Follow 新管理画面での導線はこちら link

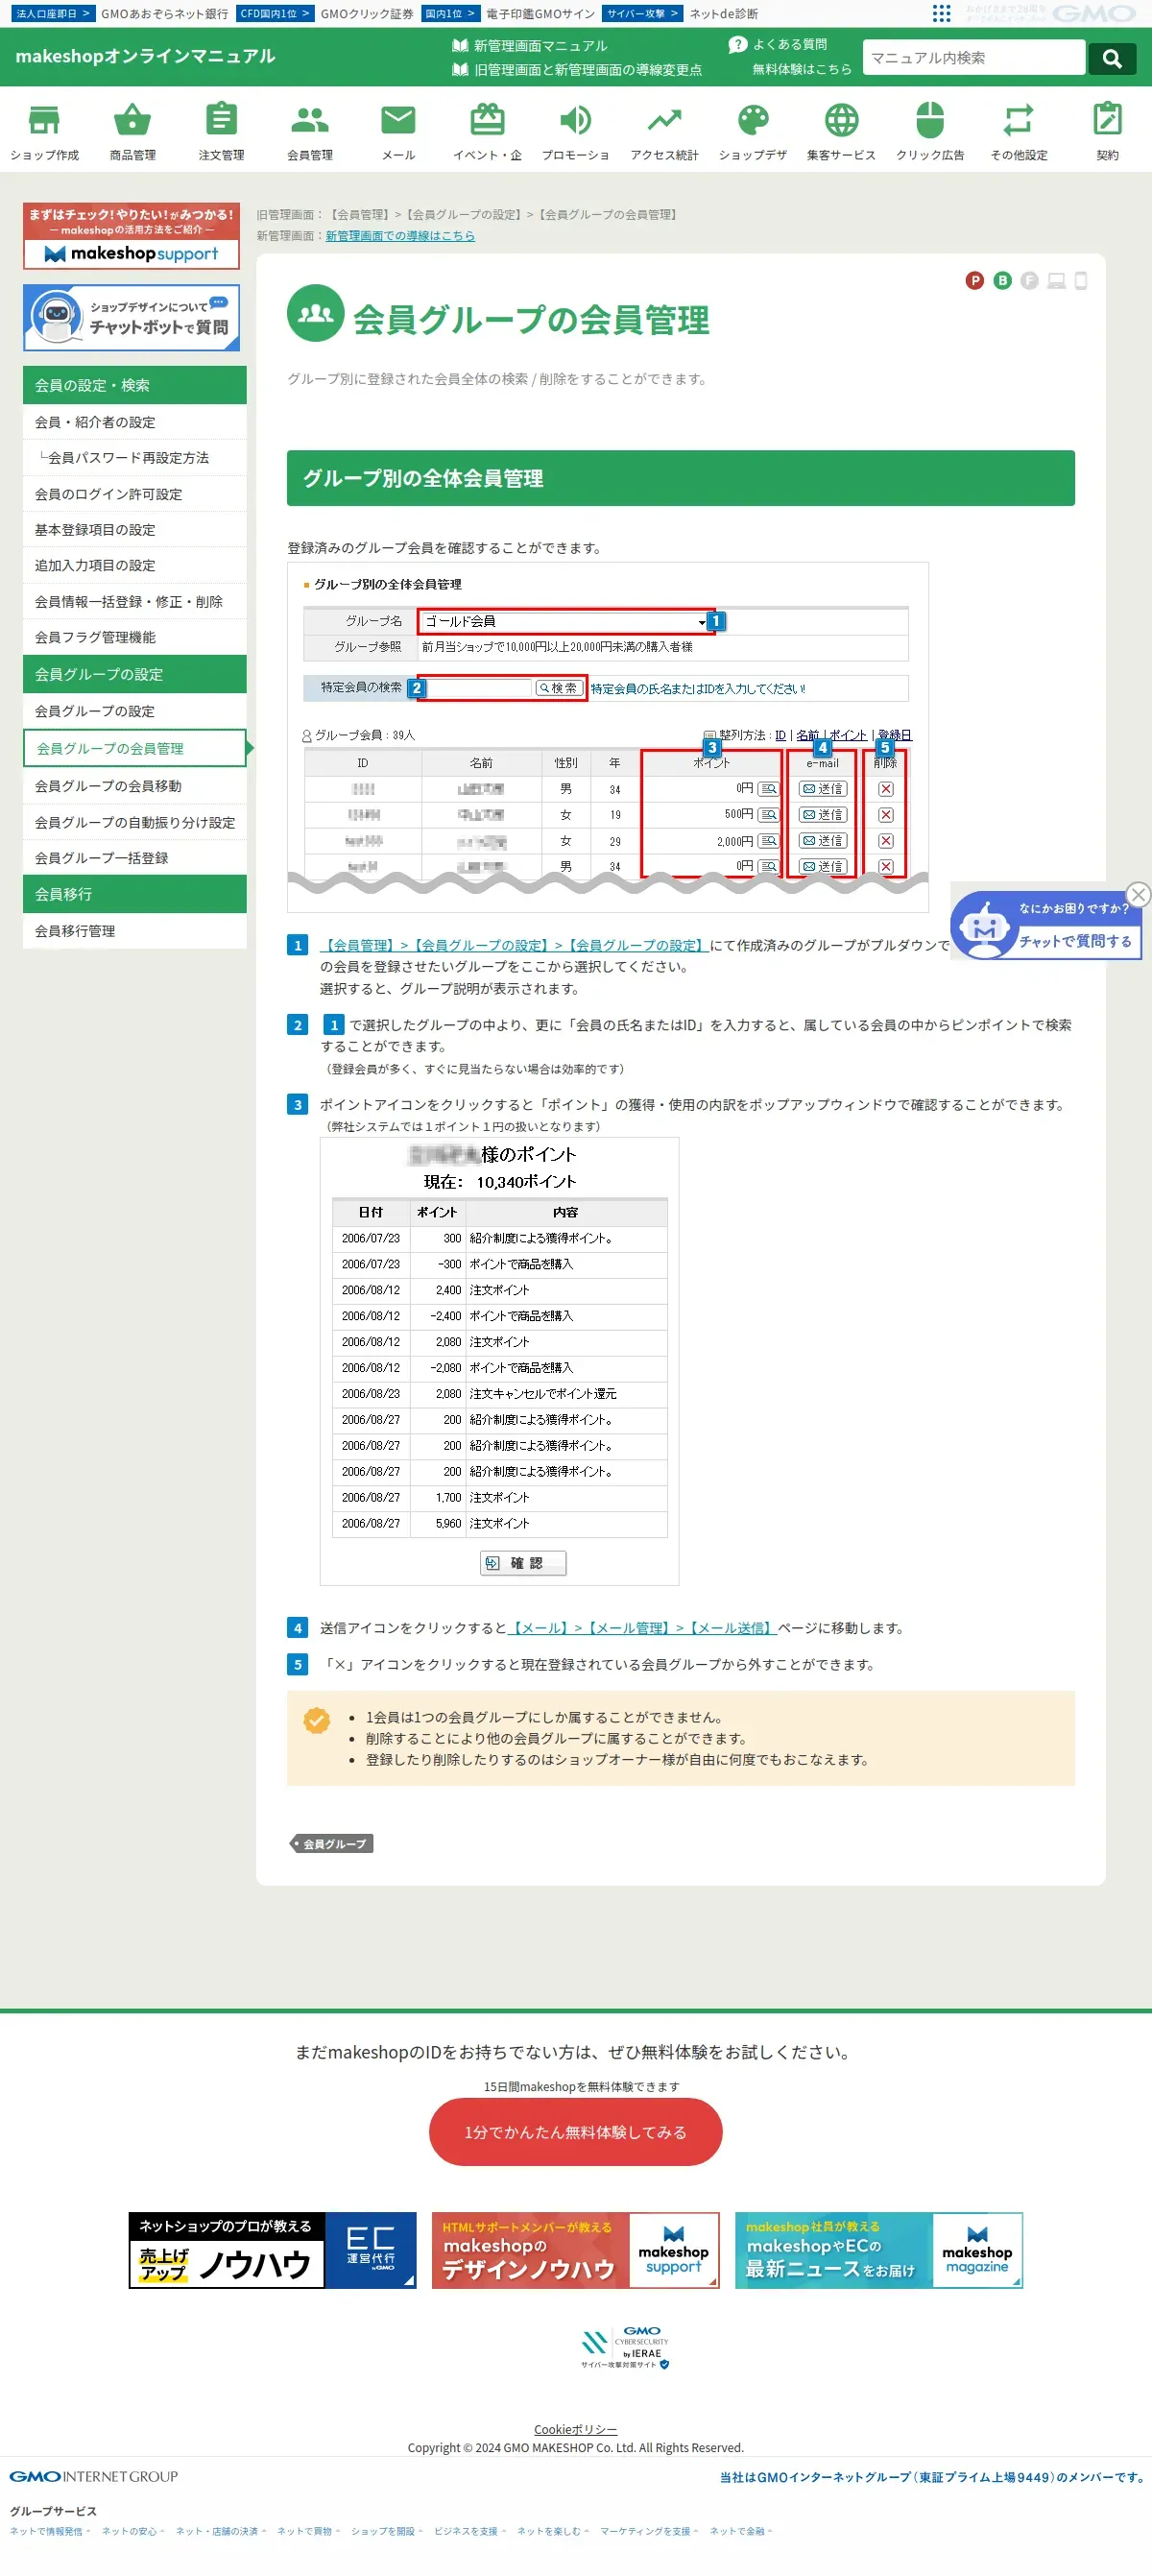coord(400,236)
